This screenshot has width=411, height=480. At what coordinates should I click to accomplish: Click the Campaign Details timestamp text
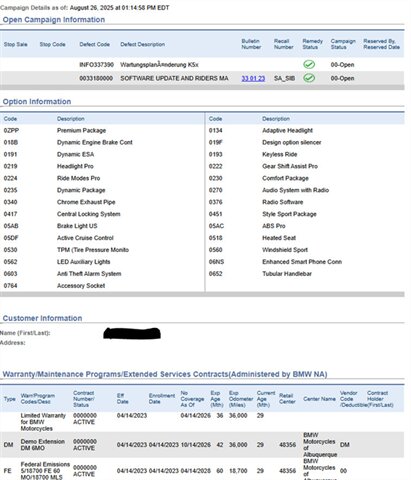point(85,7)
